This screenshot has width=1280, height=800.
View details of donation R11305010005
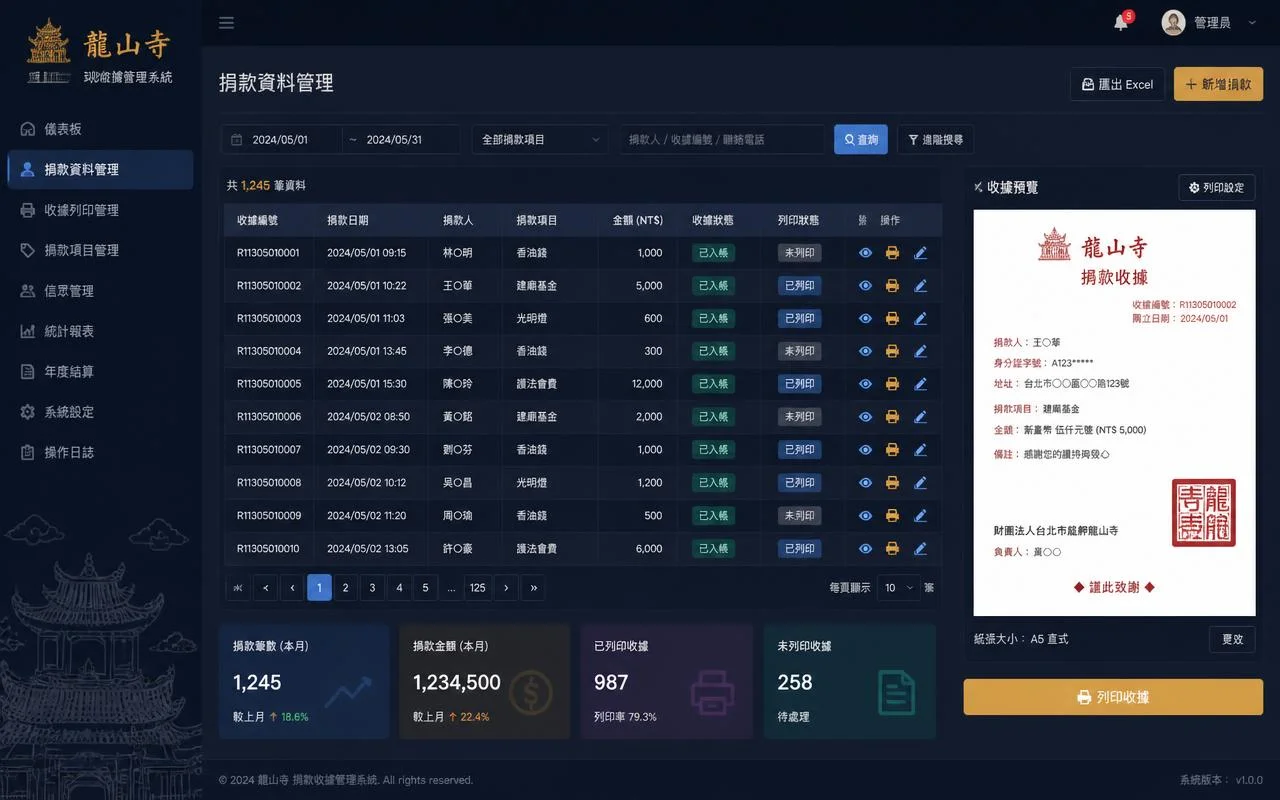[866, 384]
